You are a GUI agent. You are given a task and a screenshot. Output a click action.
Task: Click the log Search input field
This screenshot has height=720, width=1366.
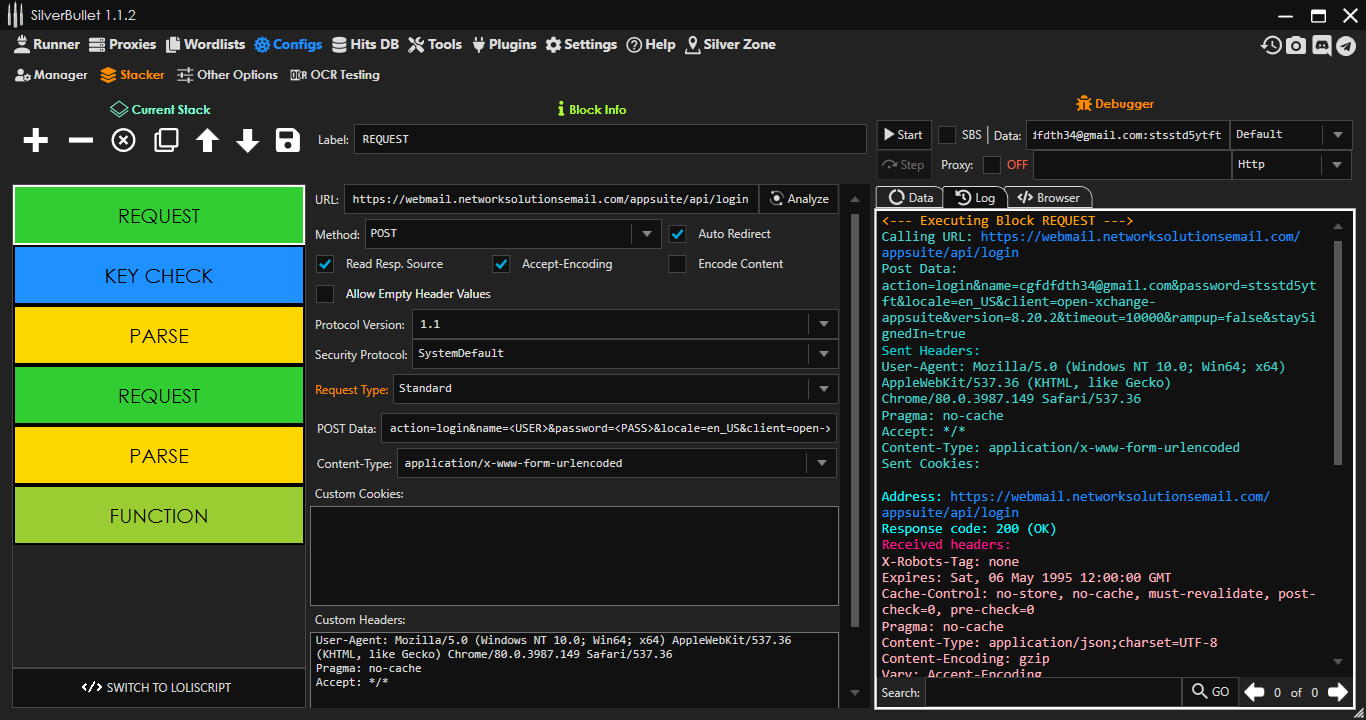click(x=1052, y=692)
